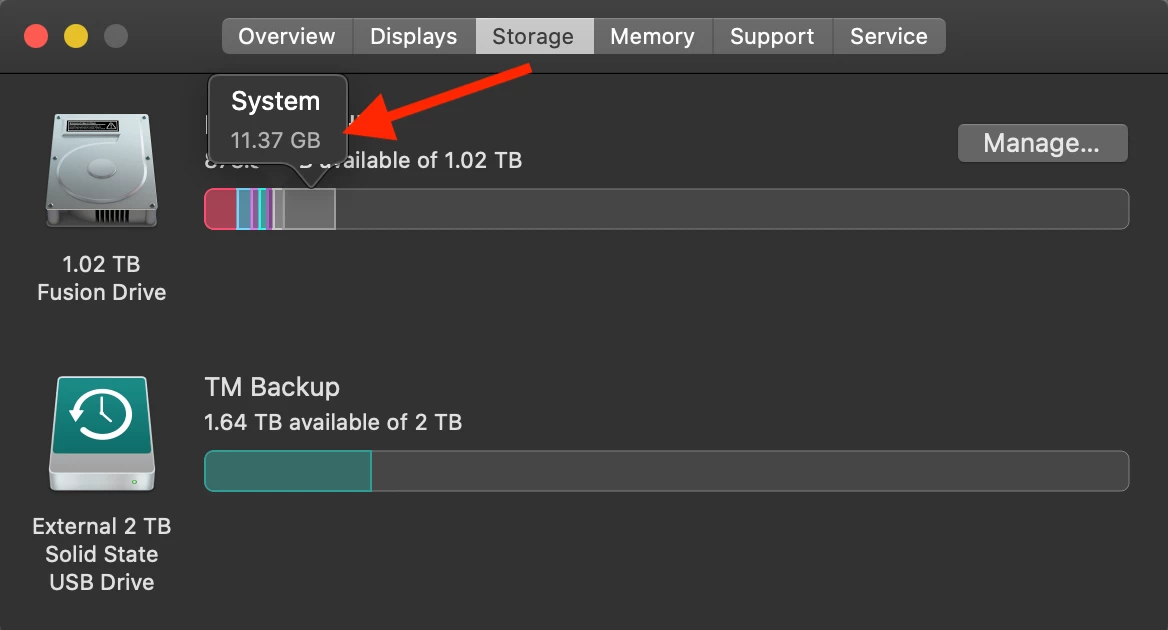Click the gray System segment in storage bar

coord(309,209)
